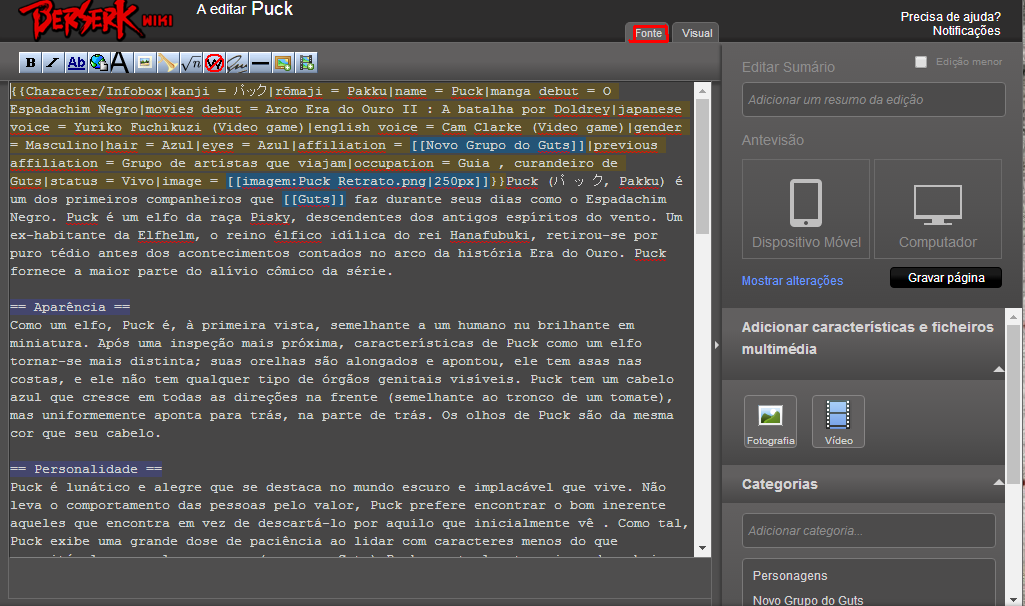The height and width of the screenshot is (606, 1025).
Task: Add video via toolbar film-plus icon
Action: tap(306, 63)
